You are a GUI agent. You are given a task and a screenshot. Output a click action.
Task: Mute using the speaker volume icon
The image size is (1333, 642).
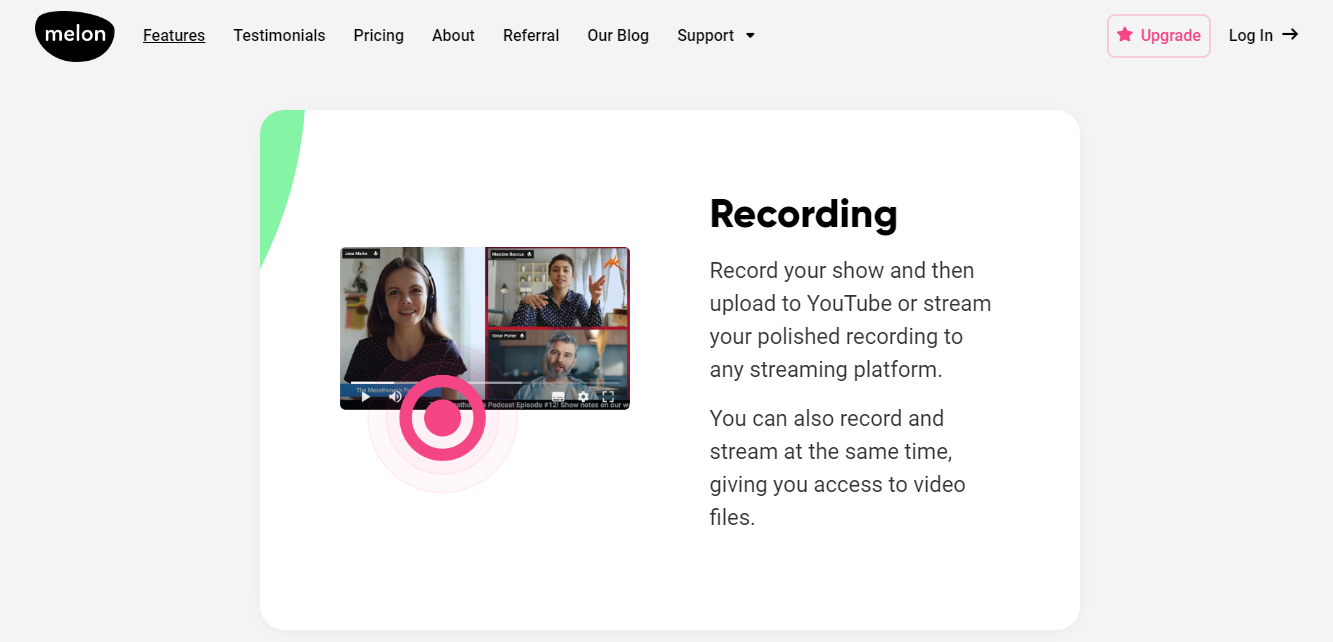click(x=395, y=397)
